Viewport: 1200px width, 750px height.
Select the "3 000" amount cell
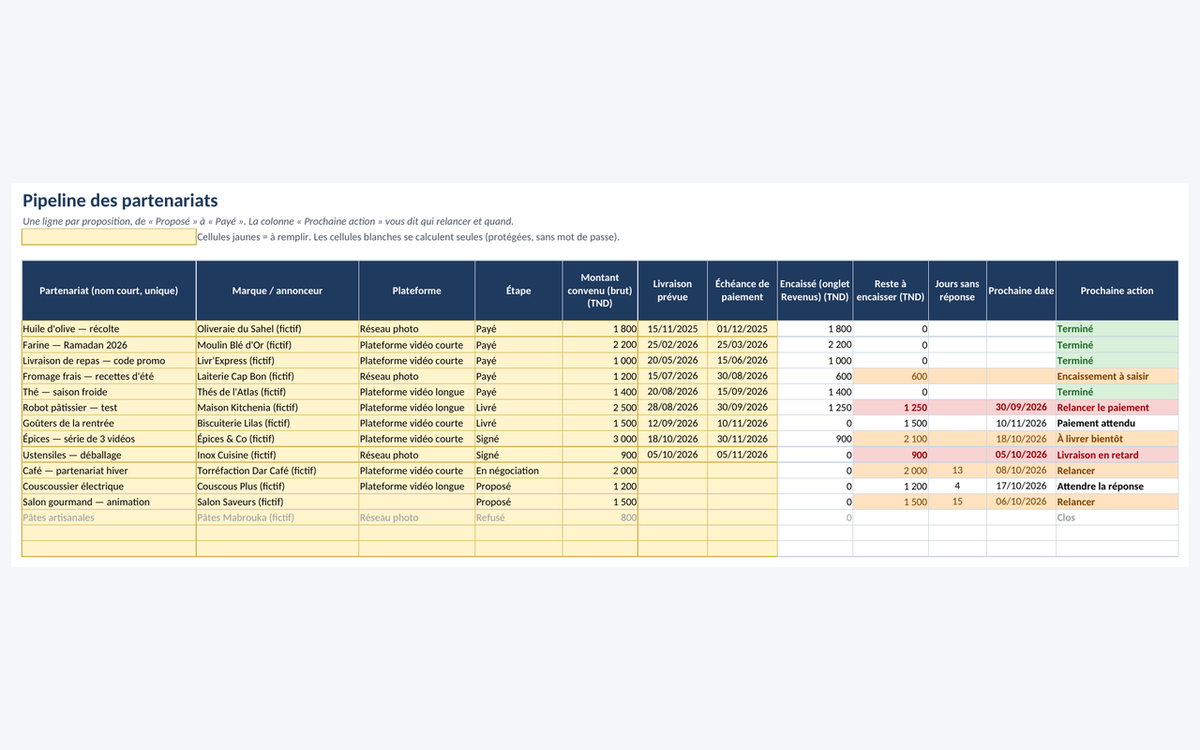click(600, 439)
